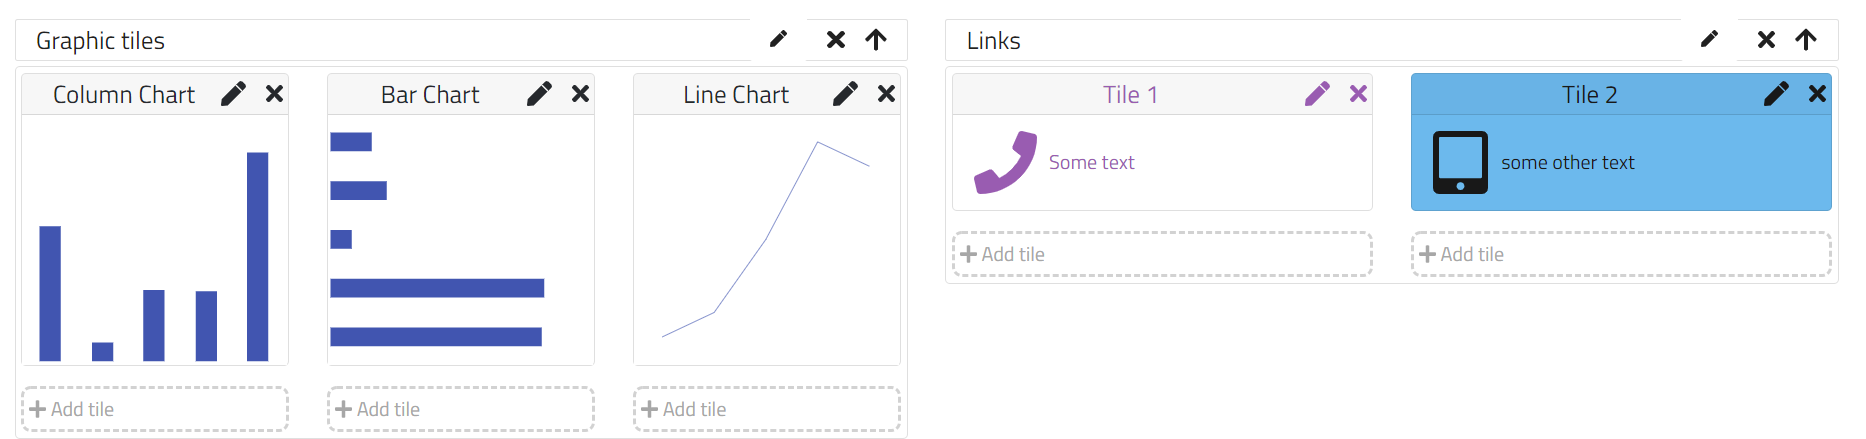Delete the Line Chart tile
1866x439 pixels.
tap(886, 94)
